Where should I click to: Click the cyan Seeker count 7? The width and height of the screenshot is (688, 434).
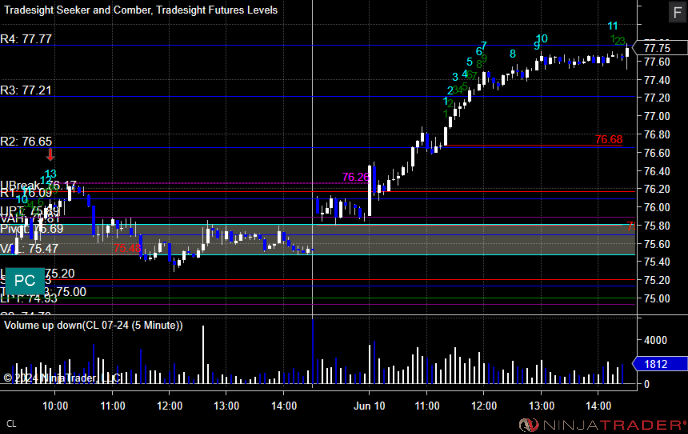click(x=484, y=45)
